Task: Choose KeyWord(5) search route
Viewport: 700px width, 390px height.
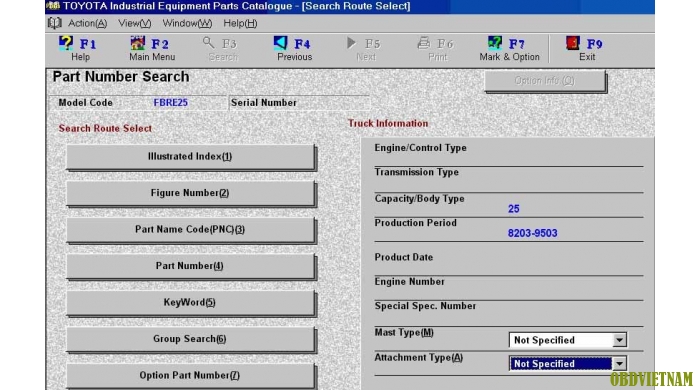Action: coord(191,303)
